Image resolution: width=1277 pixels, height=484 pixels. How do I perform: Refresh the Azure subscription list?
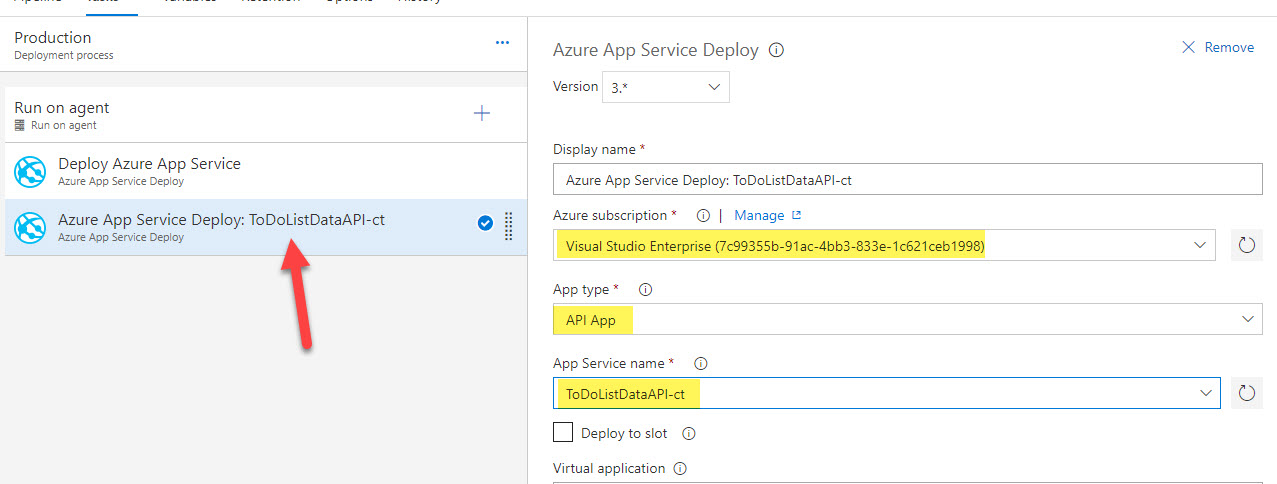point(1246,245)
